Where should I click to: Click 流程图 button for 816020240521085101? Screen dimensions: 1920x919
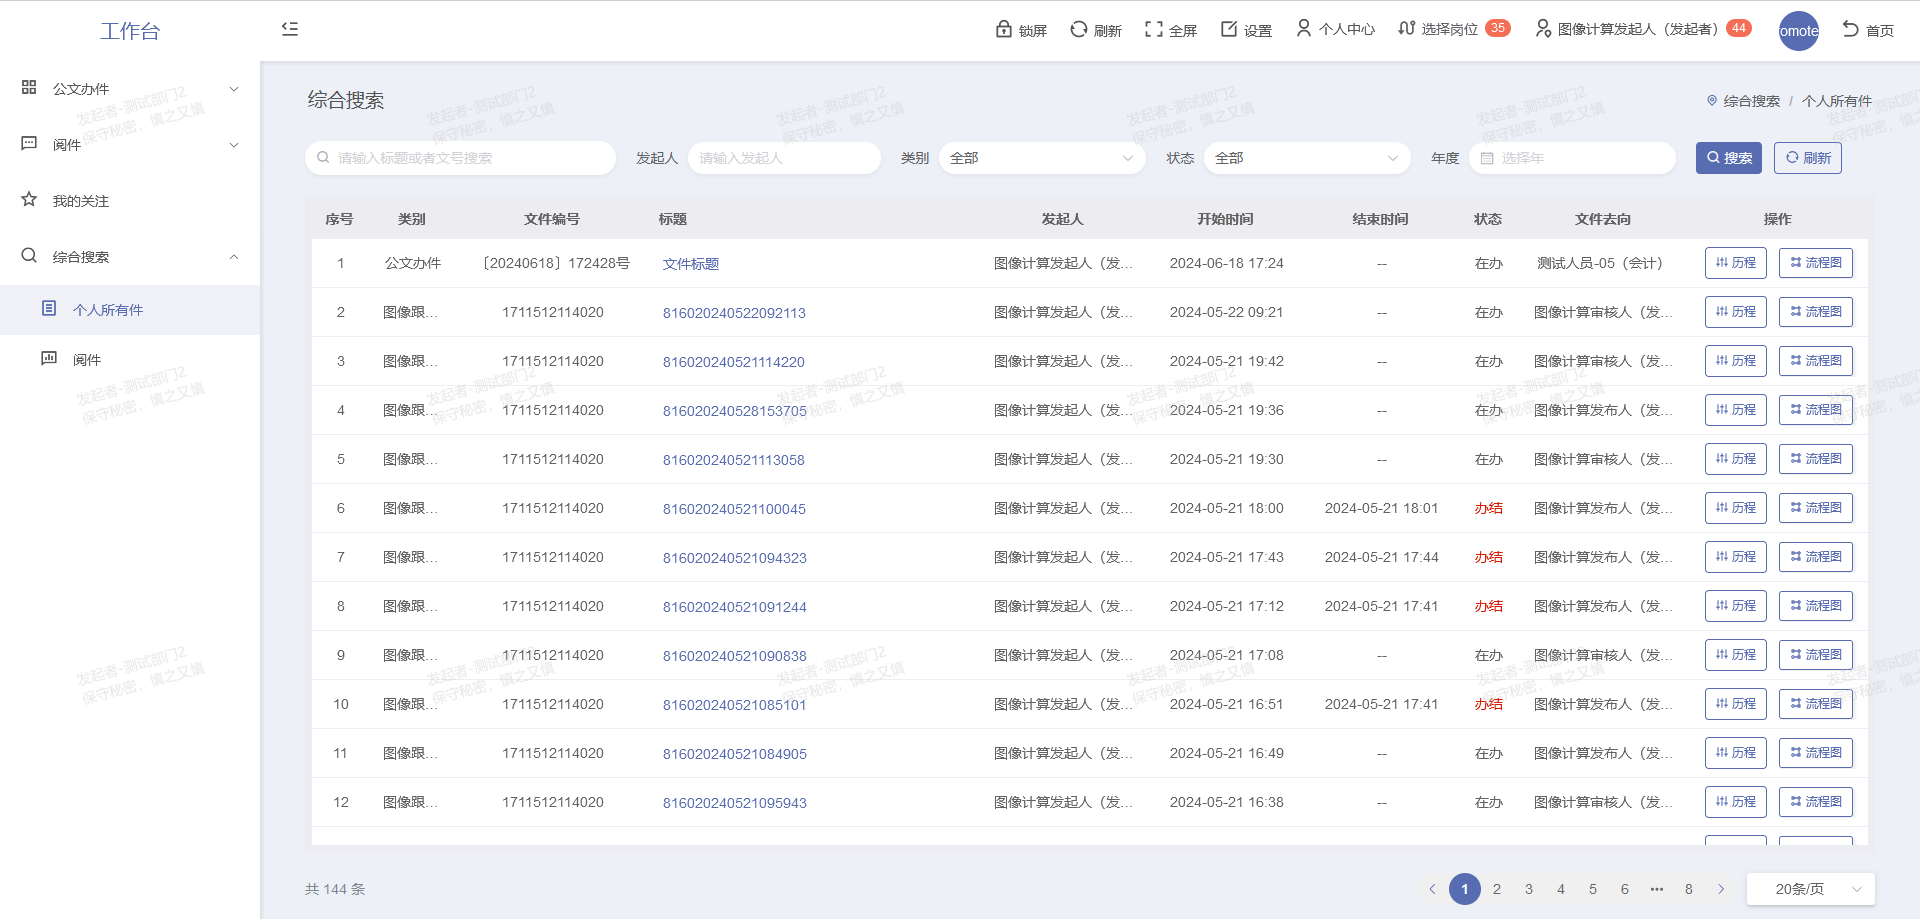1815,704
